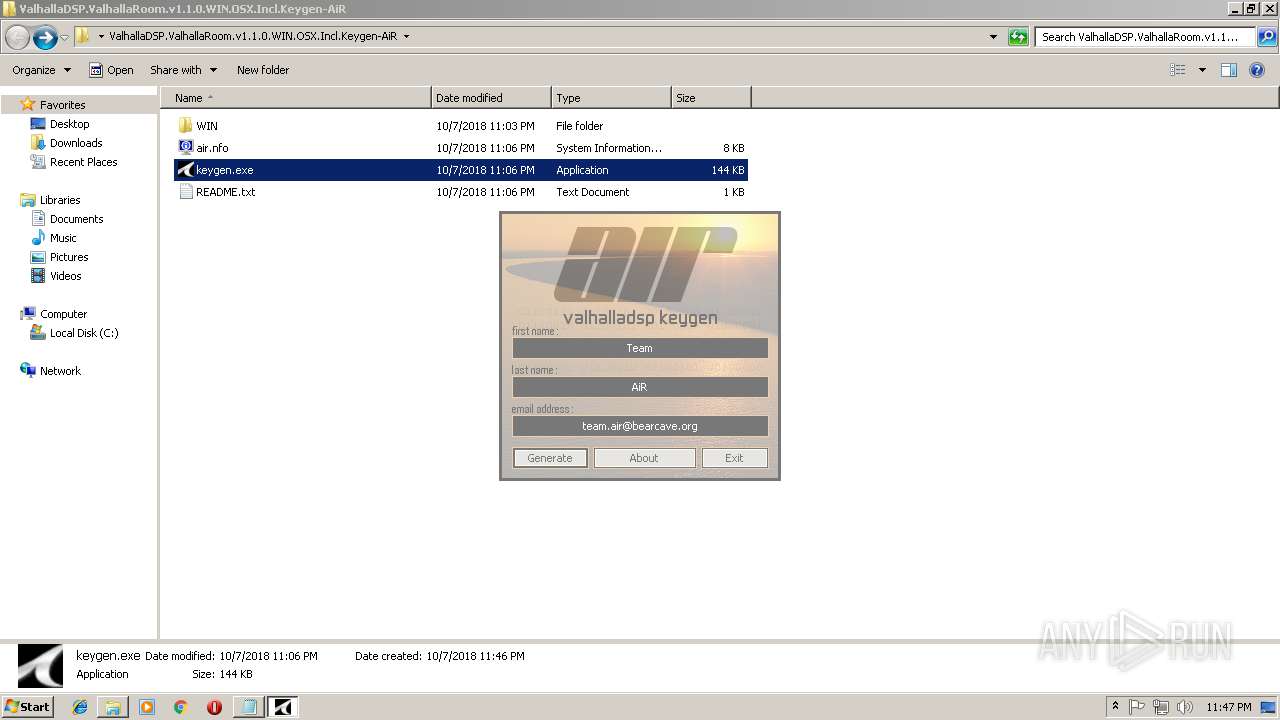
Task: Open the media player taskbar icon
Action: 147,707
